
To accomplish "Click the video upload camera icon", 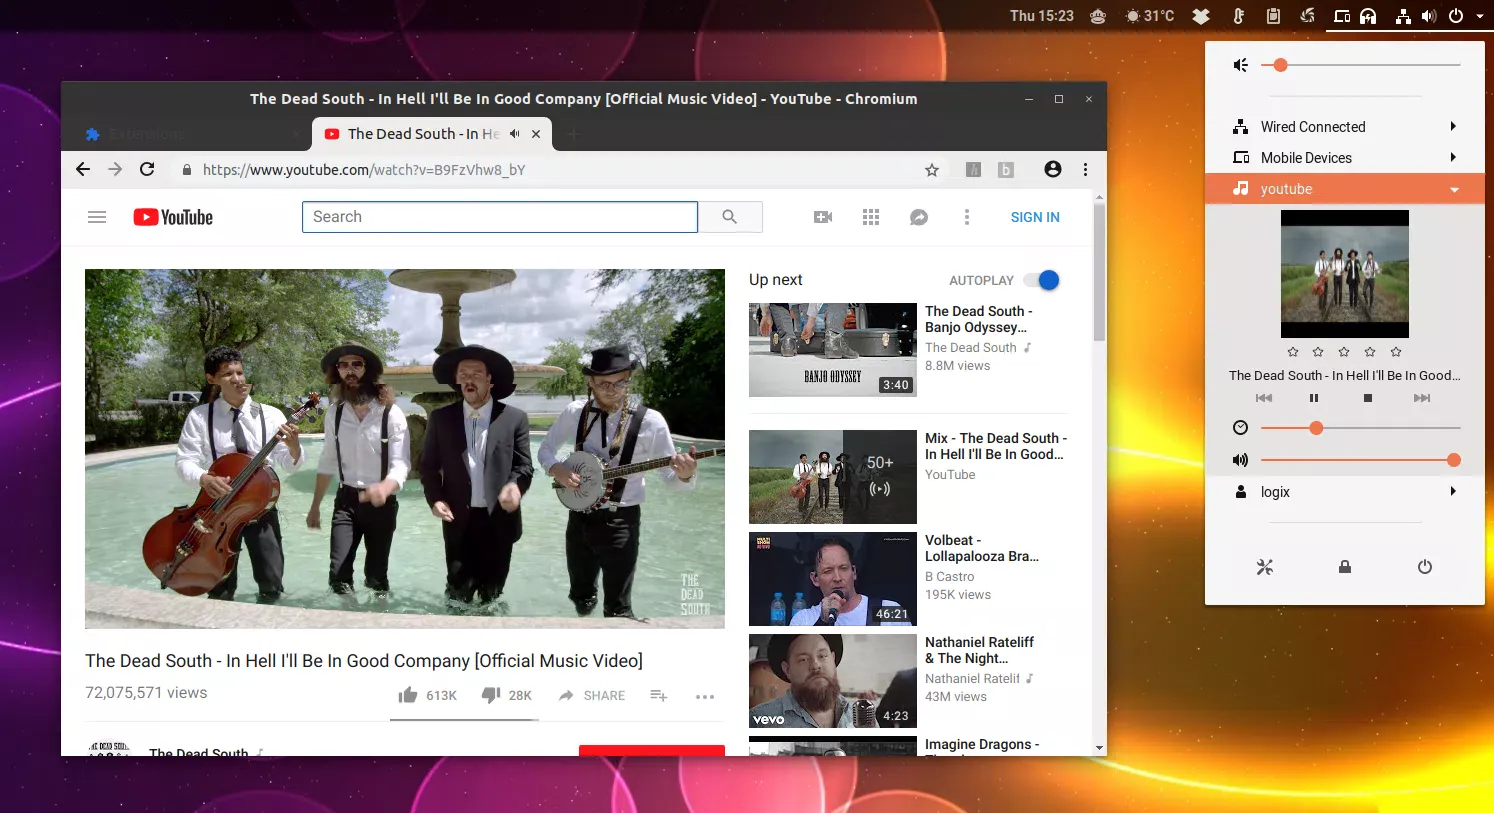I will (822, 216).
